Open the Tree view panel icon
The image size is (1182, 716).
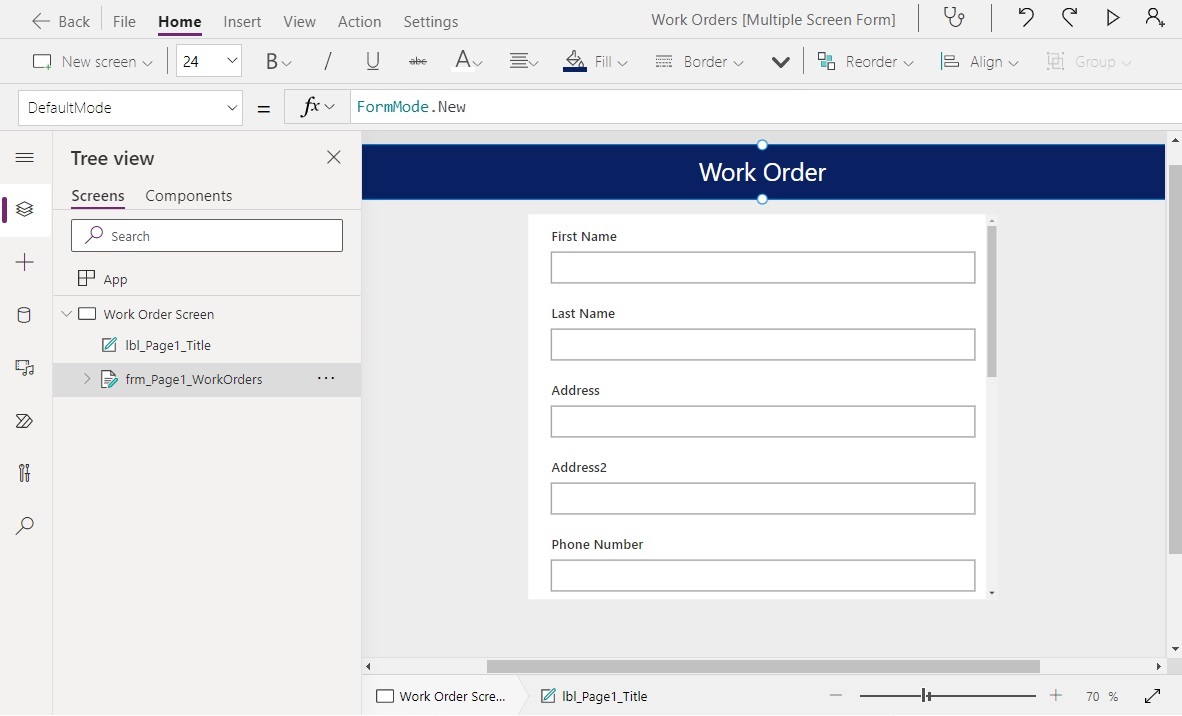click(x=25, y=210)
